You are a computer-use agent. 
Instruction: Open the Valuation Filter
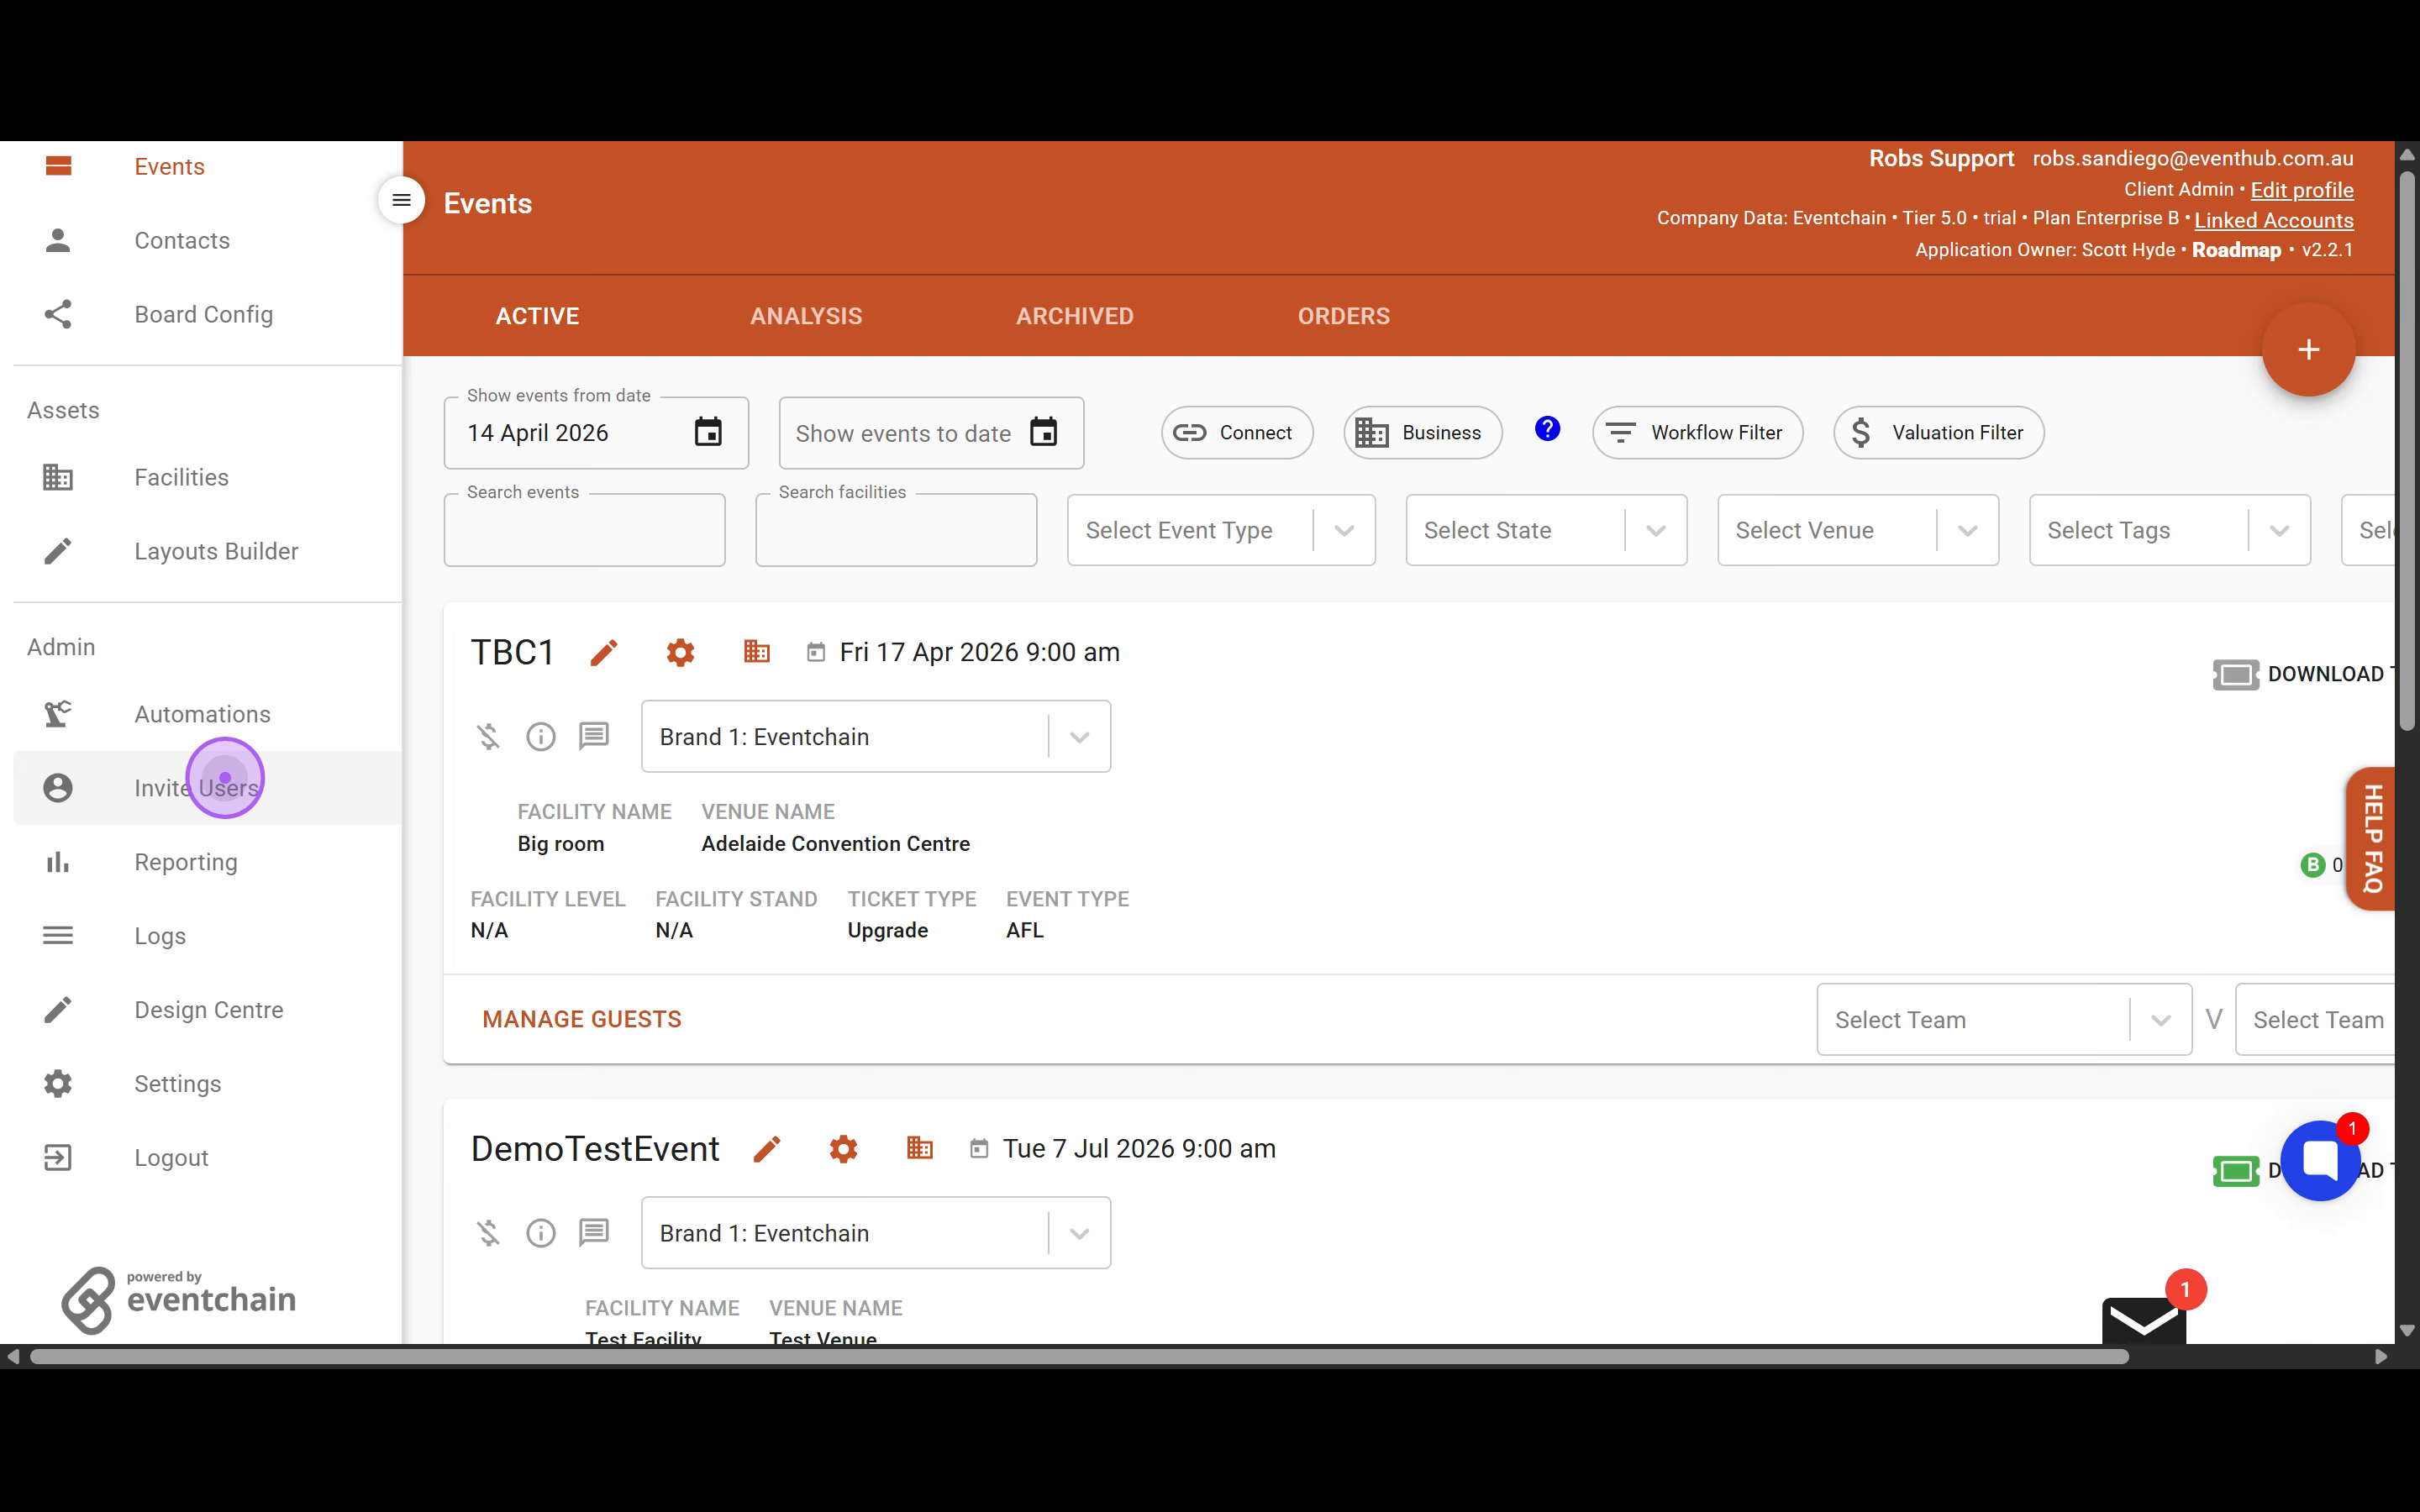[1938, 433]
